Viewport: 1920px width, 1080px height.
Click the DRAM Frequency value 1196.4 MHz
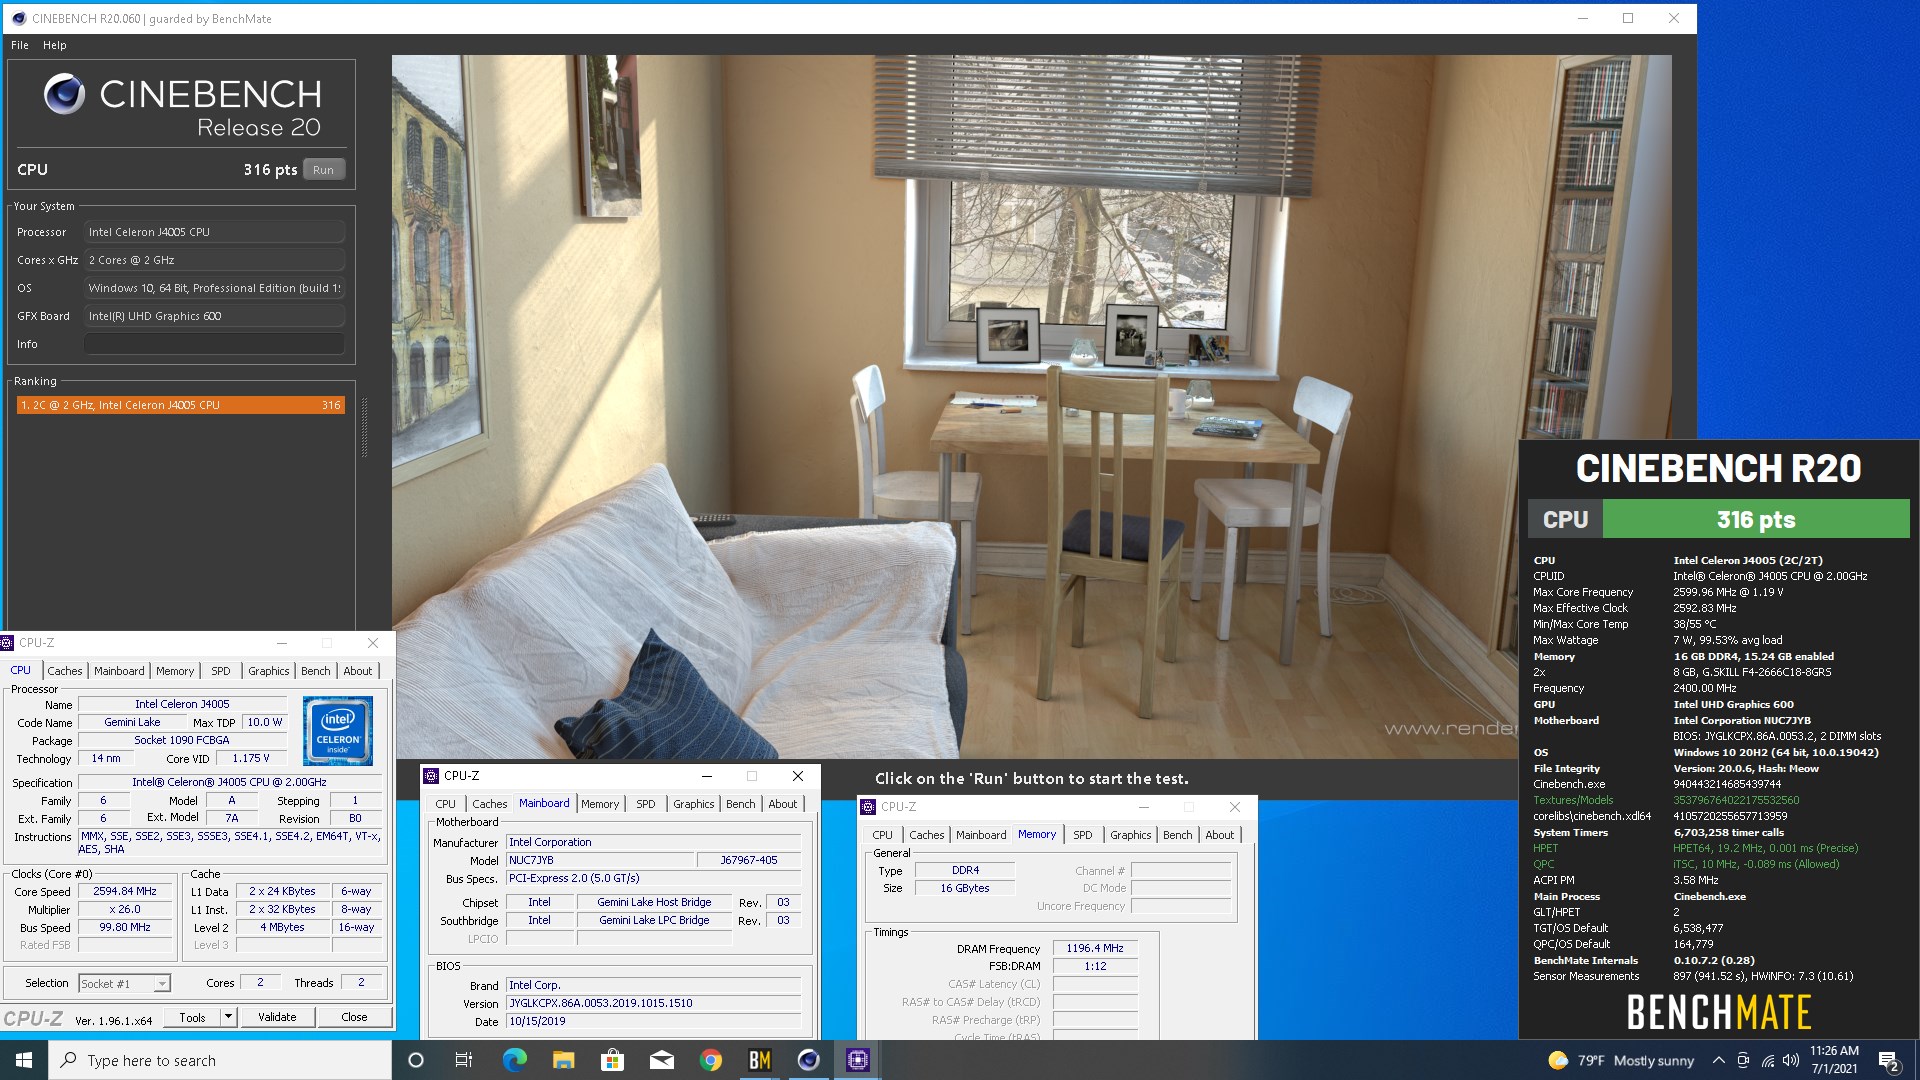pos(1095,948)
